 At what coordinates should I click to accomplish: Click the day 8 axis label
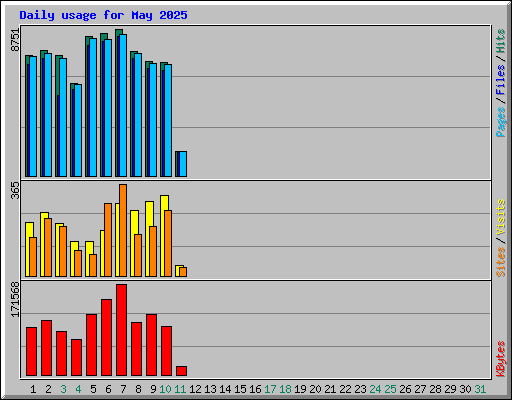tap(138, 389)
